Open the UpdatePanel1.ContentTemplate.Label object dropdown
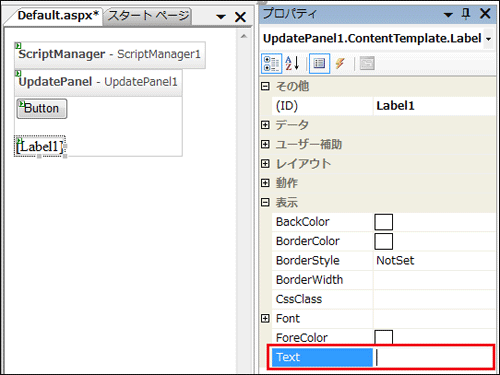Screen dimensions: 500x375 [x=488, y=39]
